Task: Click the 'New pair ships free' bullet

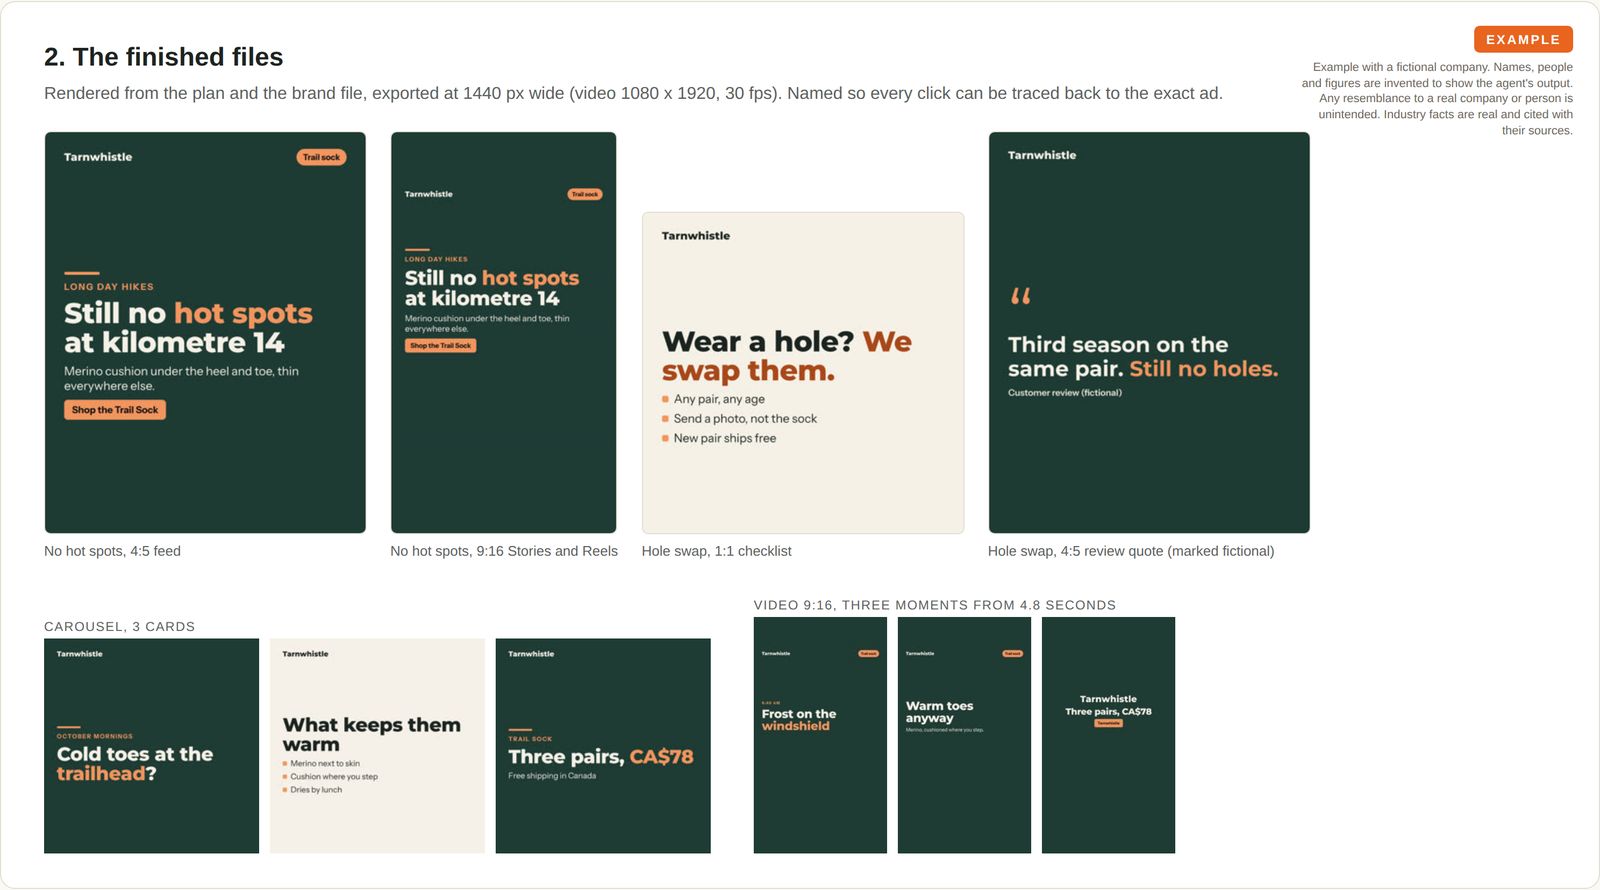Action: pos(719,438)
